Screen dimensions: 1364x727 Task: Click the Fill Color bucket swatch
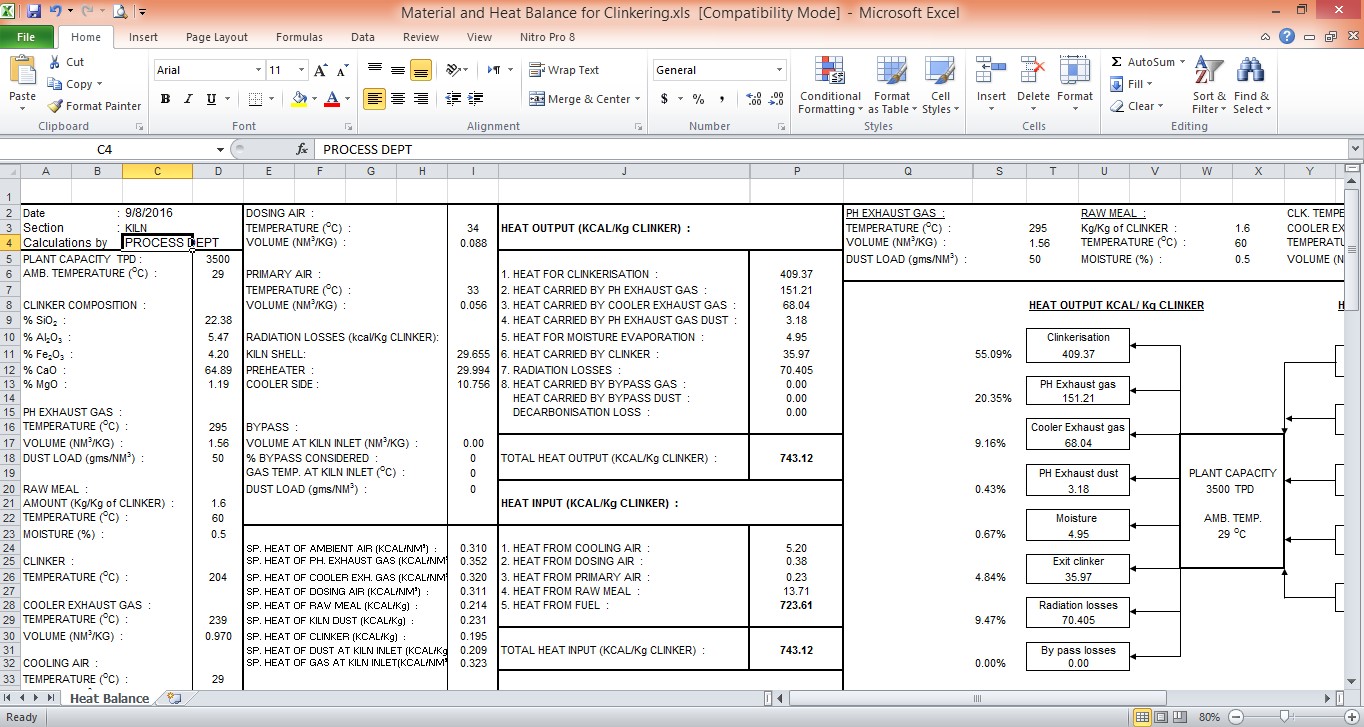pos(298,99)
